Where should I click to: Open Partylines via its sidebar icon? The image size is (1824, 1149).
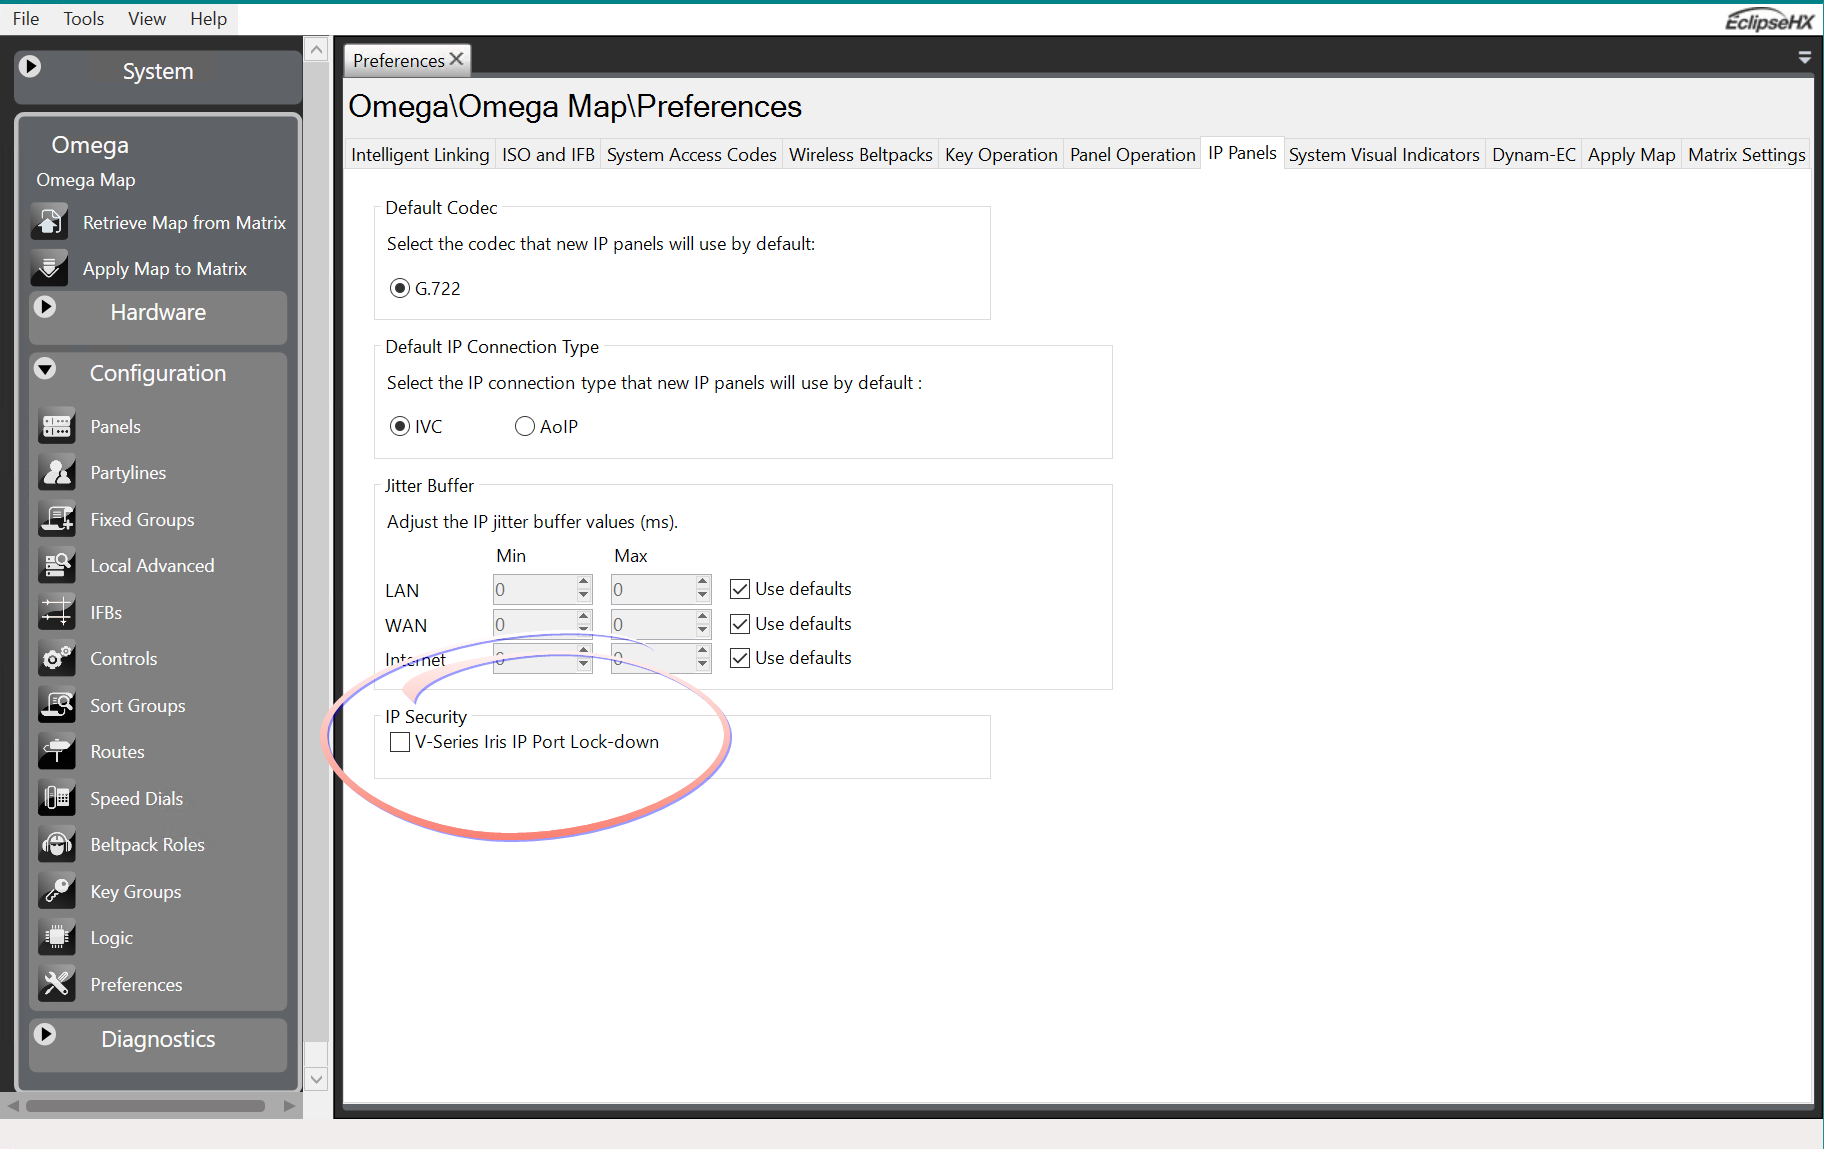57,473
